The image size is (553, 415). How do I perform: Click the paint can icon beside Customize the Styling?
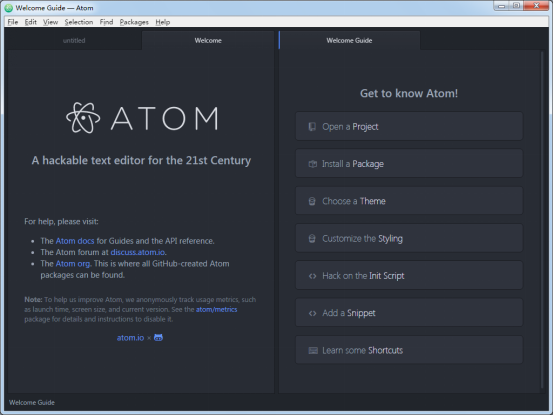pos(312,239)
